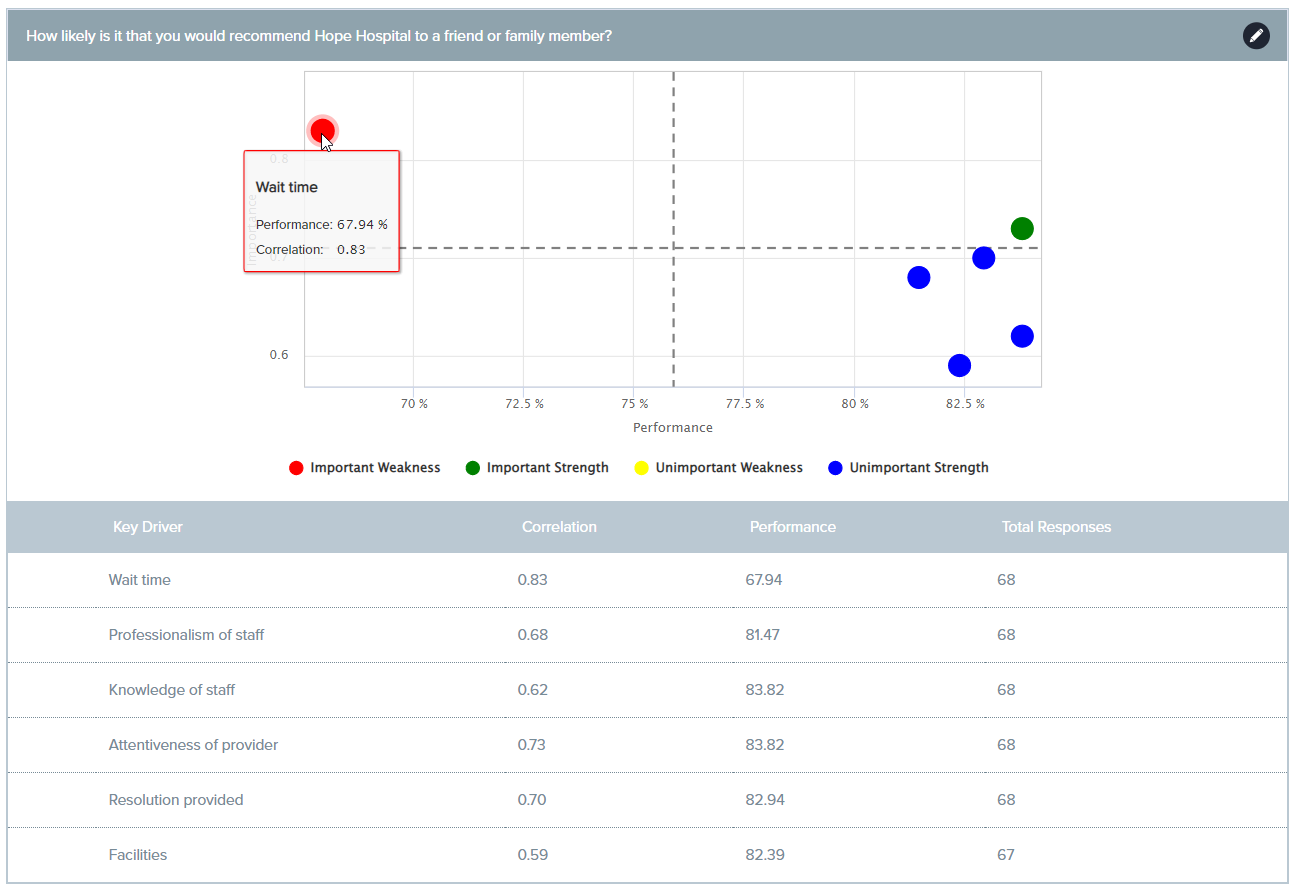This screenshot has height=891, width=1297.
Task: Select the blue Knowledge of staff point
Action: pyautogui.click(x=1021, y=336)
